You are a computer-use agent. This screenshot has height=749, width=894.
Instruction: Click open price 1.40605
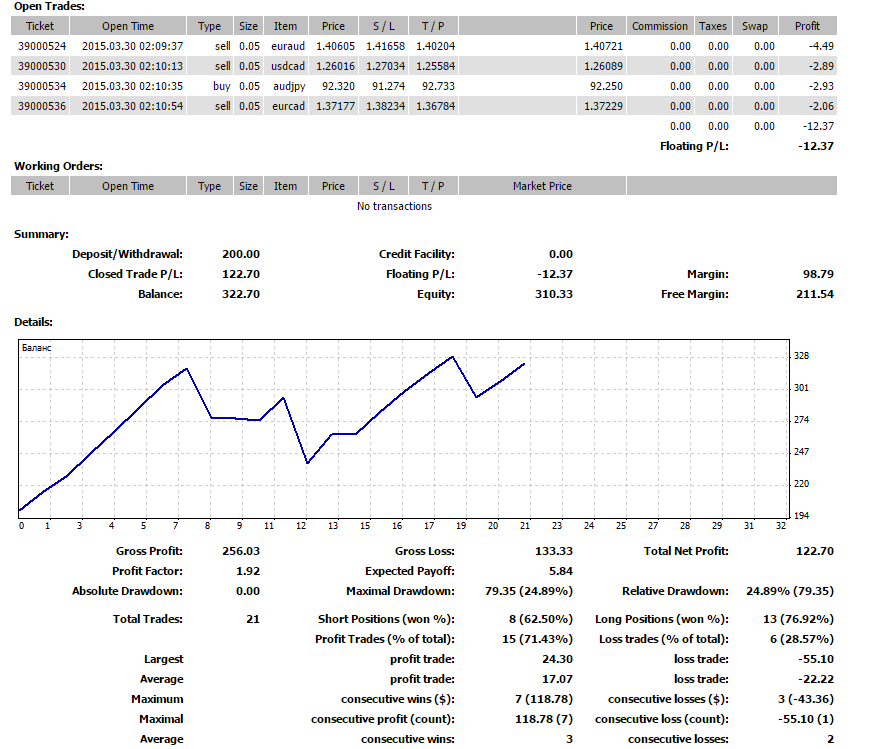pyautogui.click(x=335, y=46)
